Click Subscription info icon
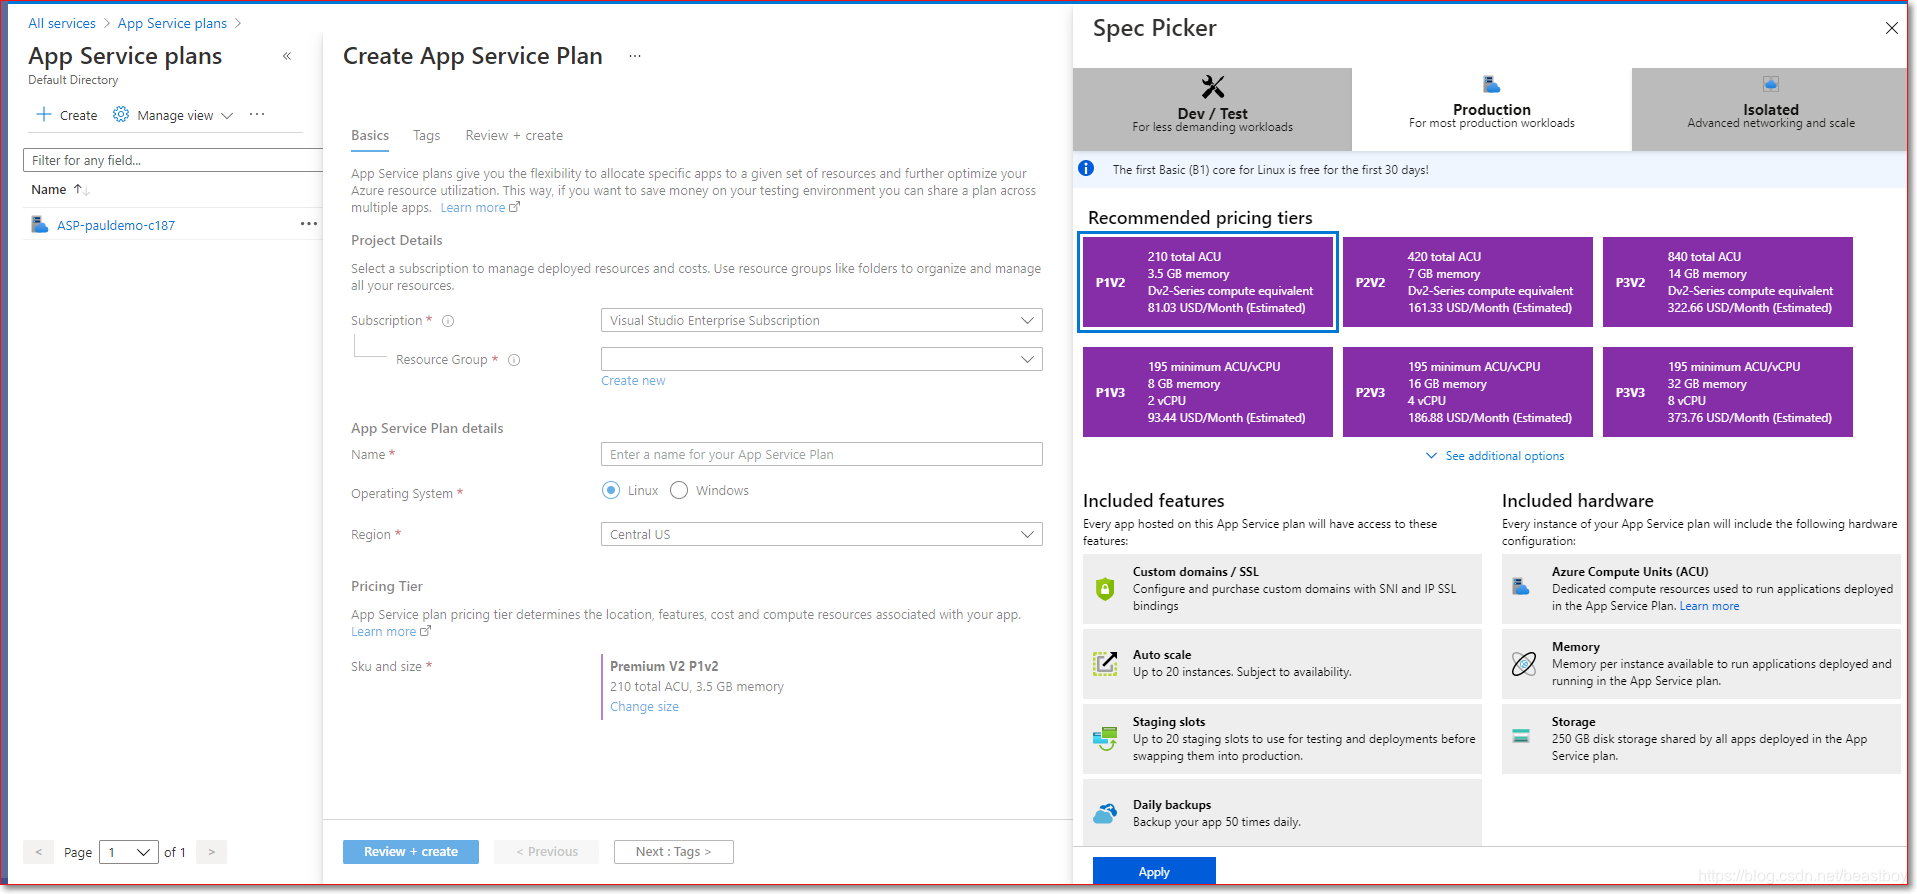 click(448, 321)
